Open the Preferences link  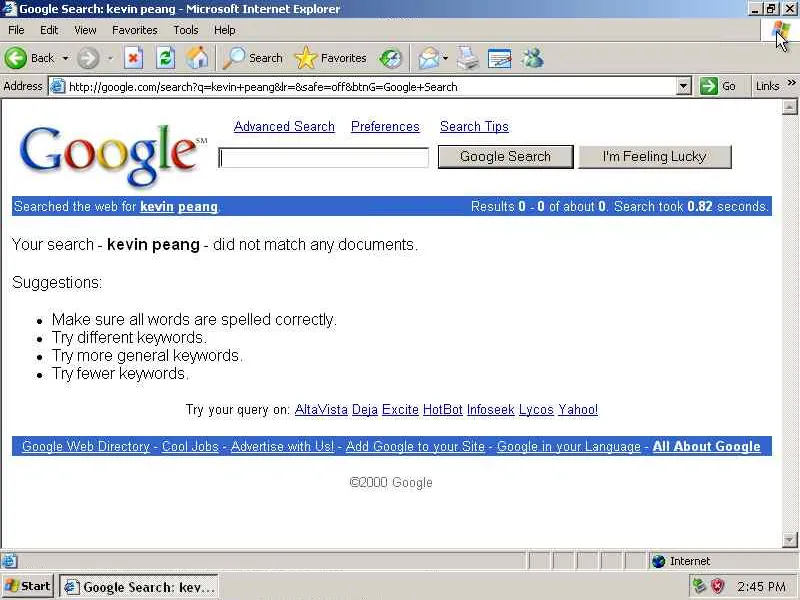(385, 127)
